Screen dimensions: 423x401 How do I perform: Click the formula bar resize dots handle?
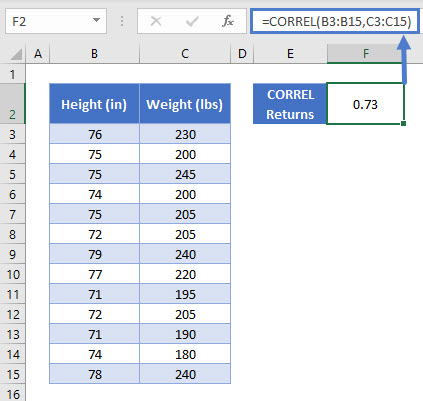[x=122, y=21]
